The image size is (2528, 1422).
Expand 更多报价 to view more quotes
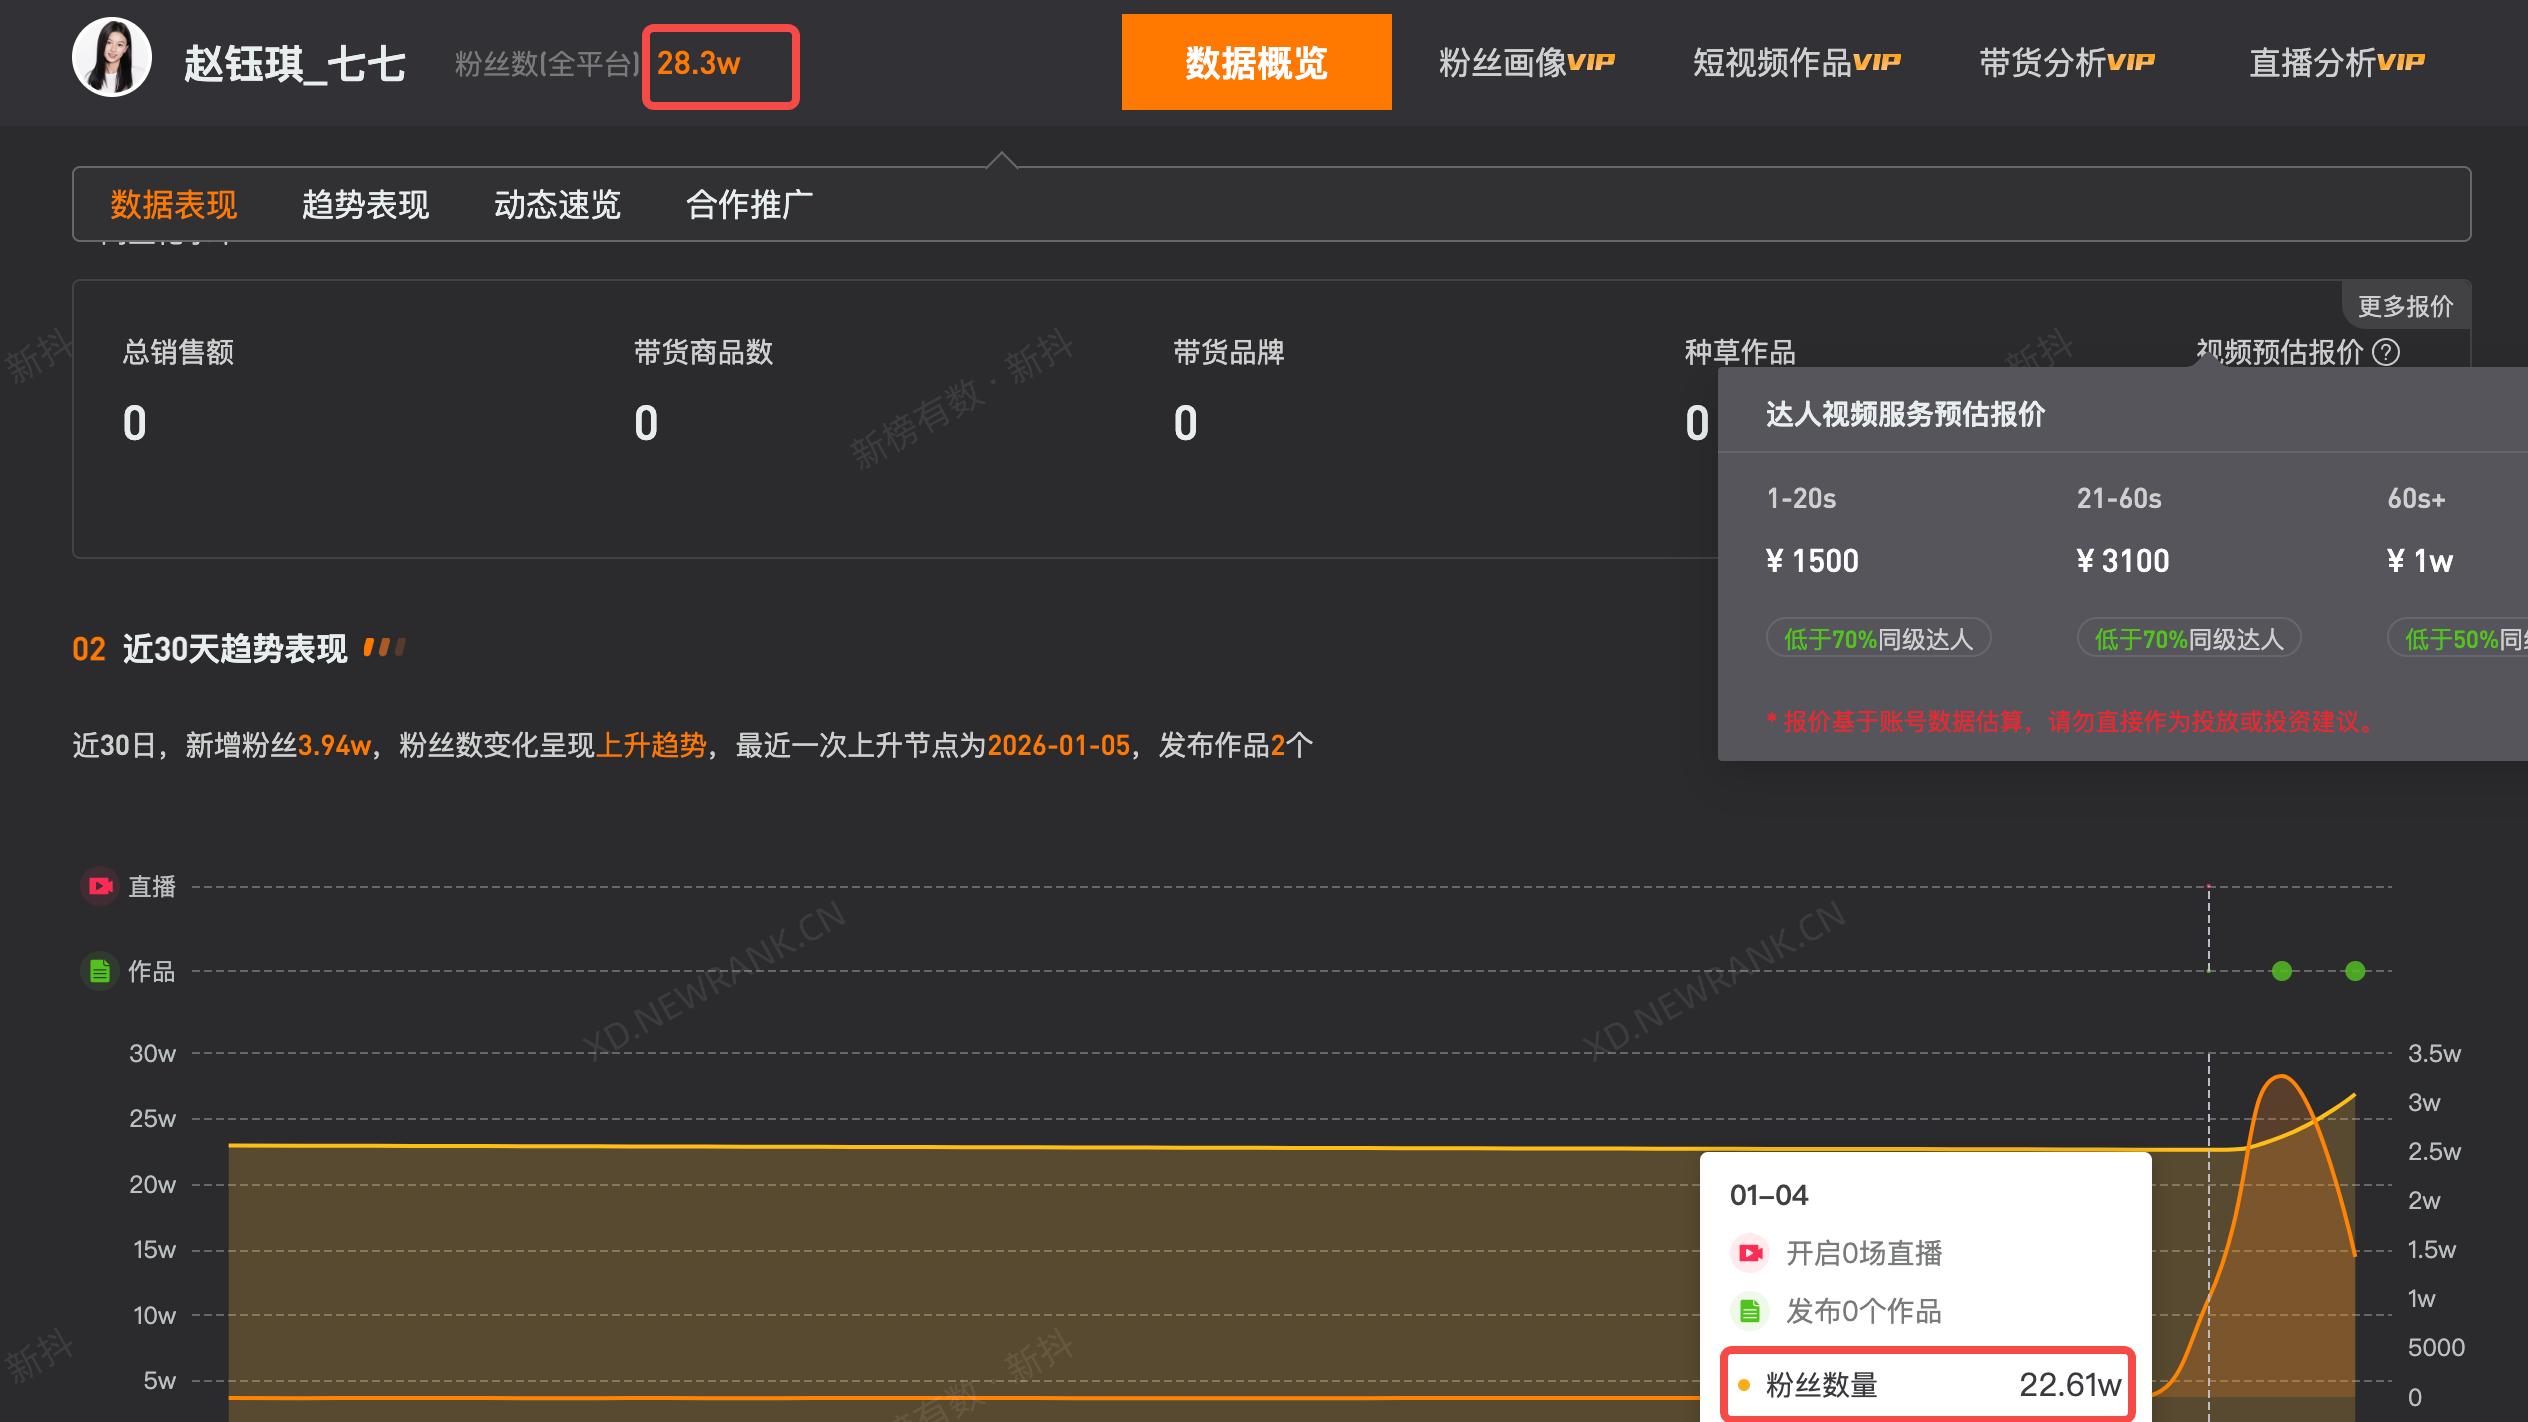[2405, 305]
